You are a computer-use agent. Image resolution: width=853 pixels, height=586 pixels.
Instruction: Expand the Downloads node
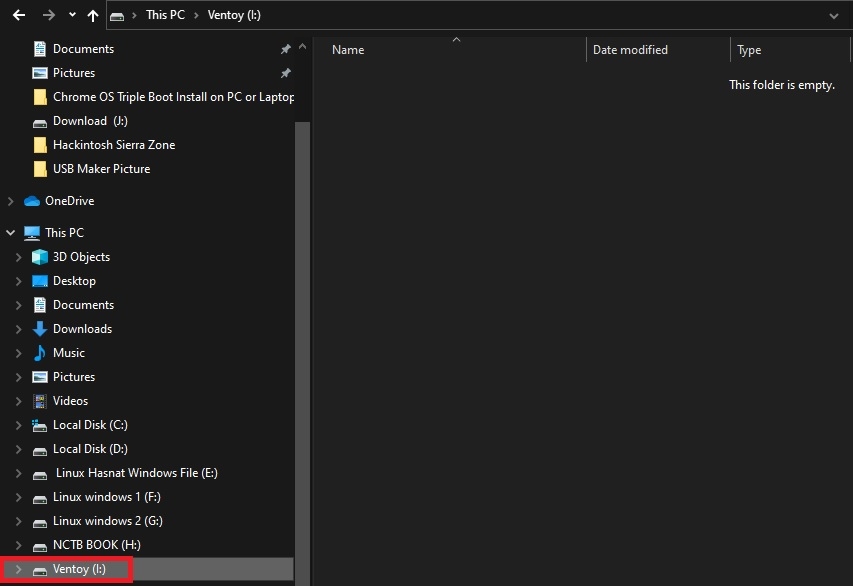click(x=18, y=329)
